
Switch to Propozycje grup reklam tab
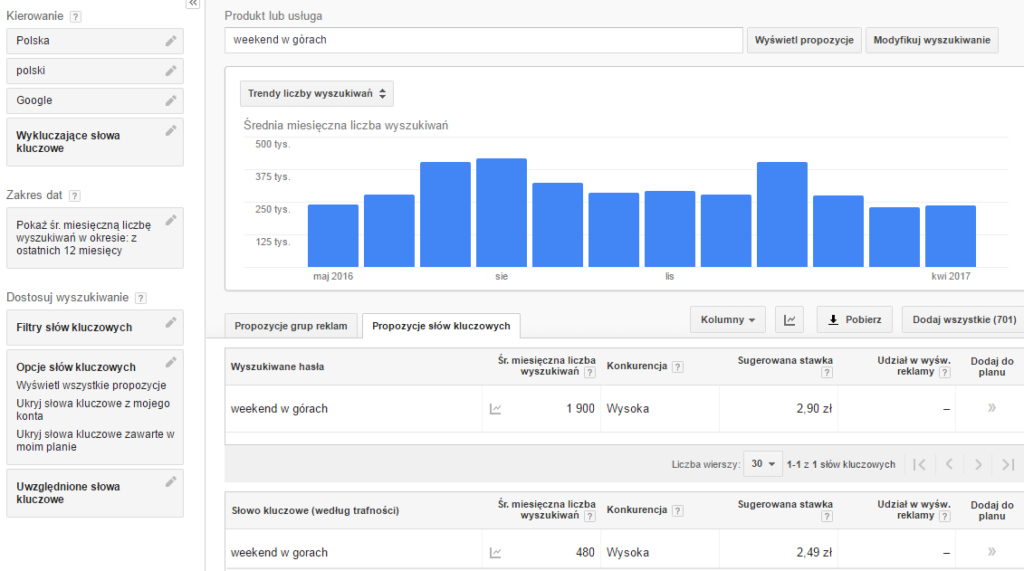click(x=291, y=326)
